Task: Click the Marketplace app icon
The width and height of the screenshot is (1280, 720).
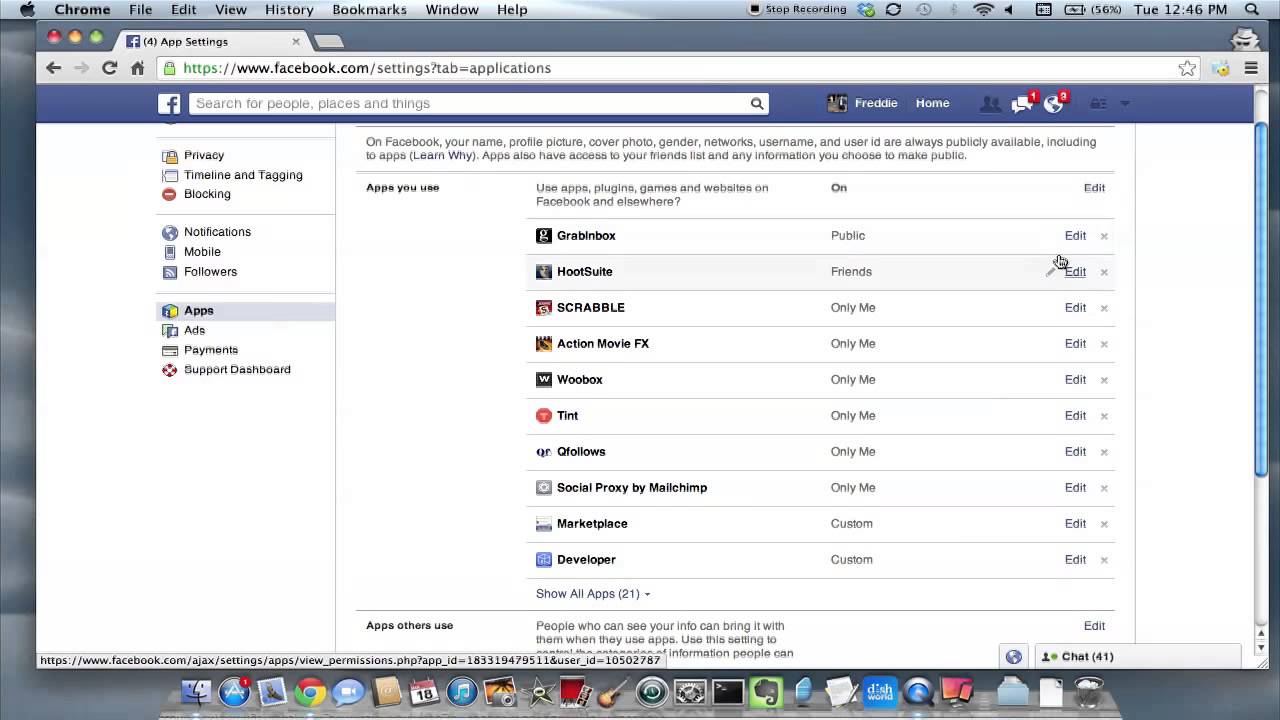Action: [544, 524]
